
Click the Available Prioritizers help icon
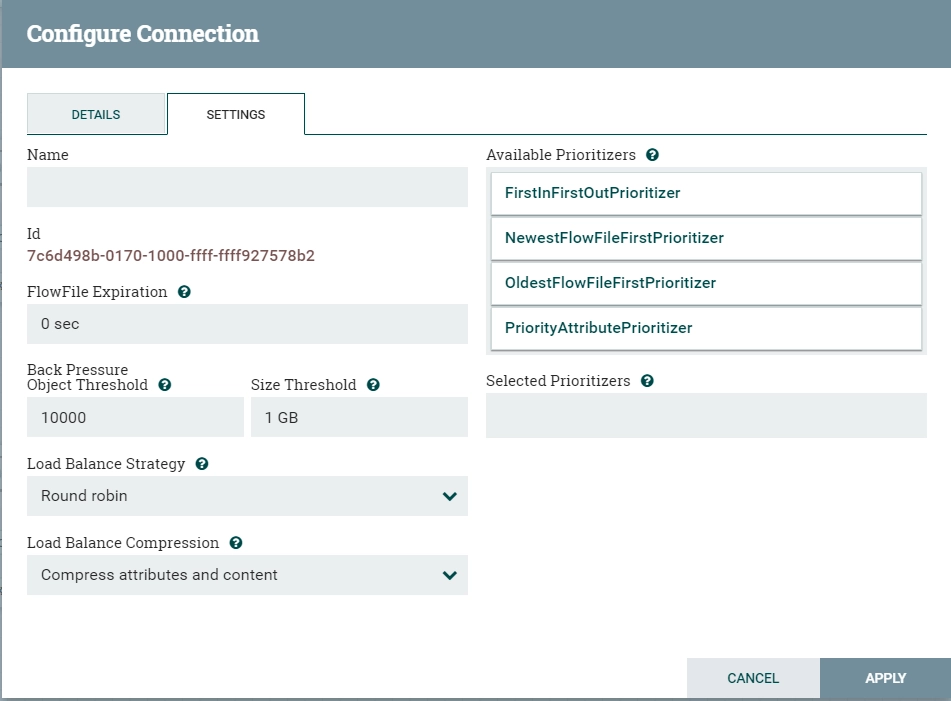[653, 155]
